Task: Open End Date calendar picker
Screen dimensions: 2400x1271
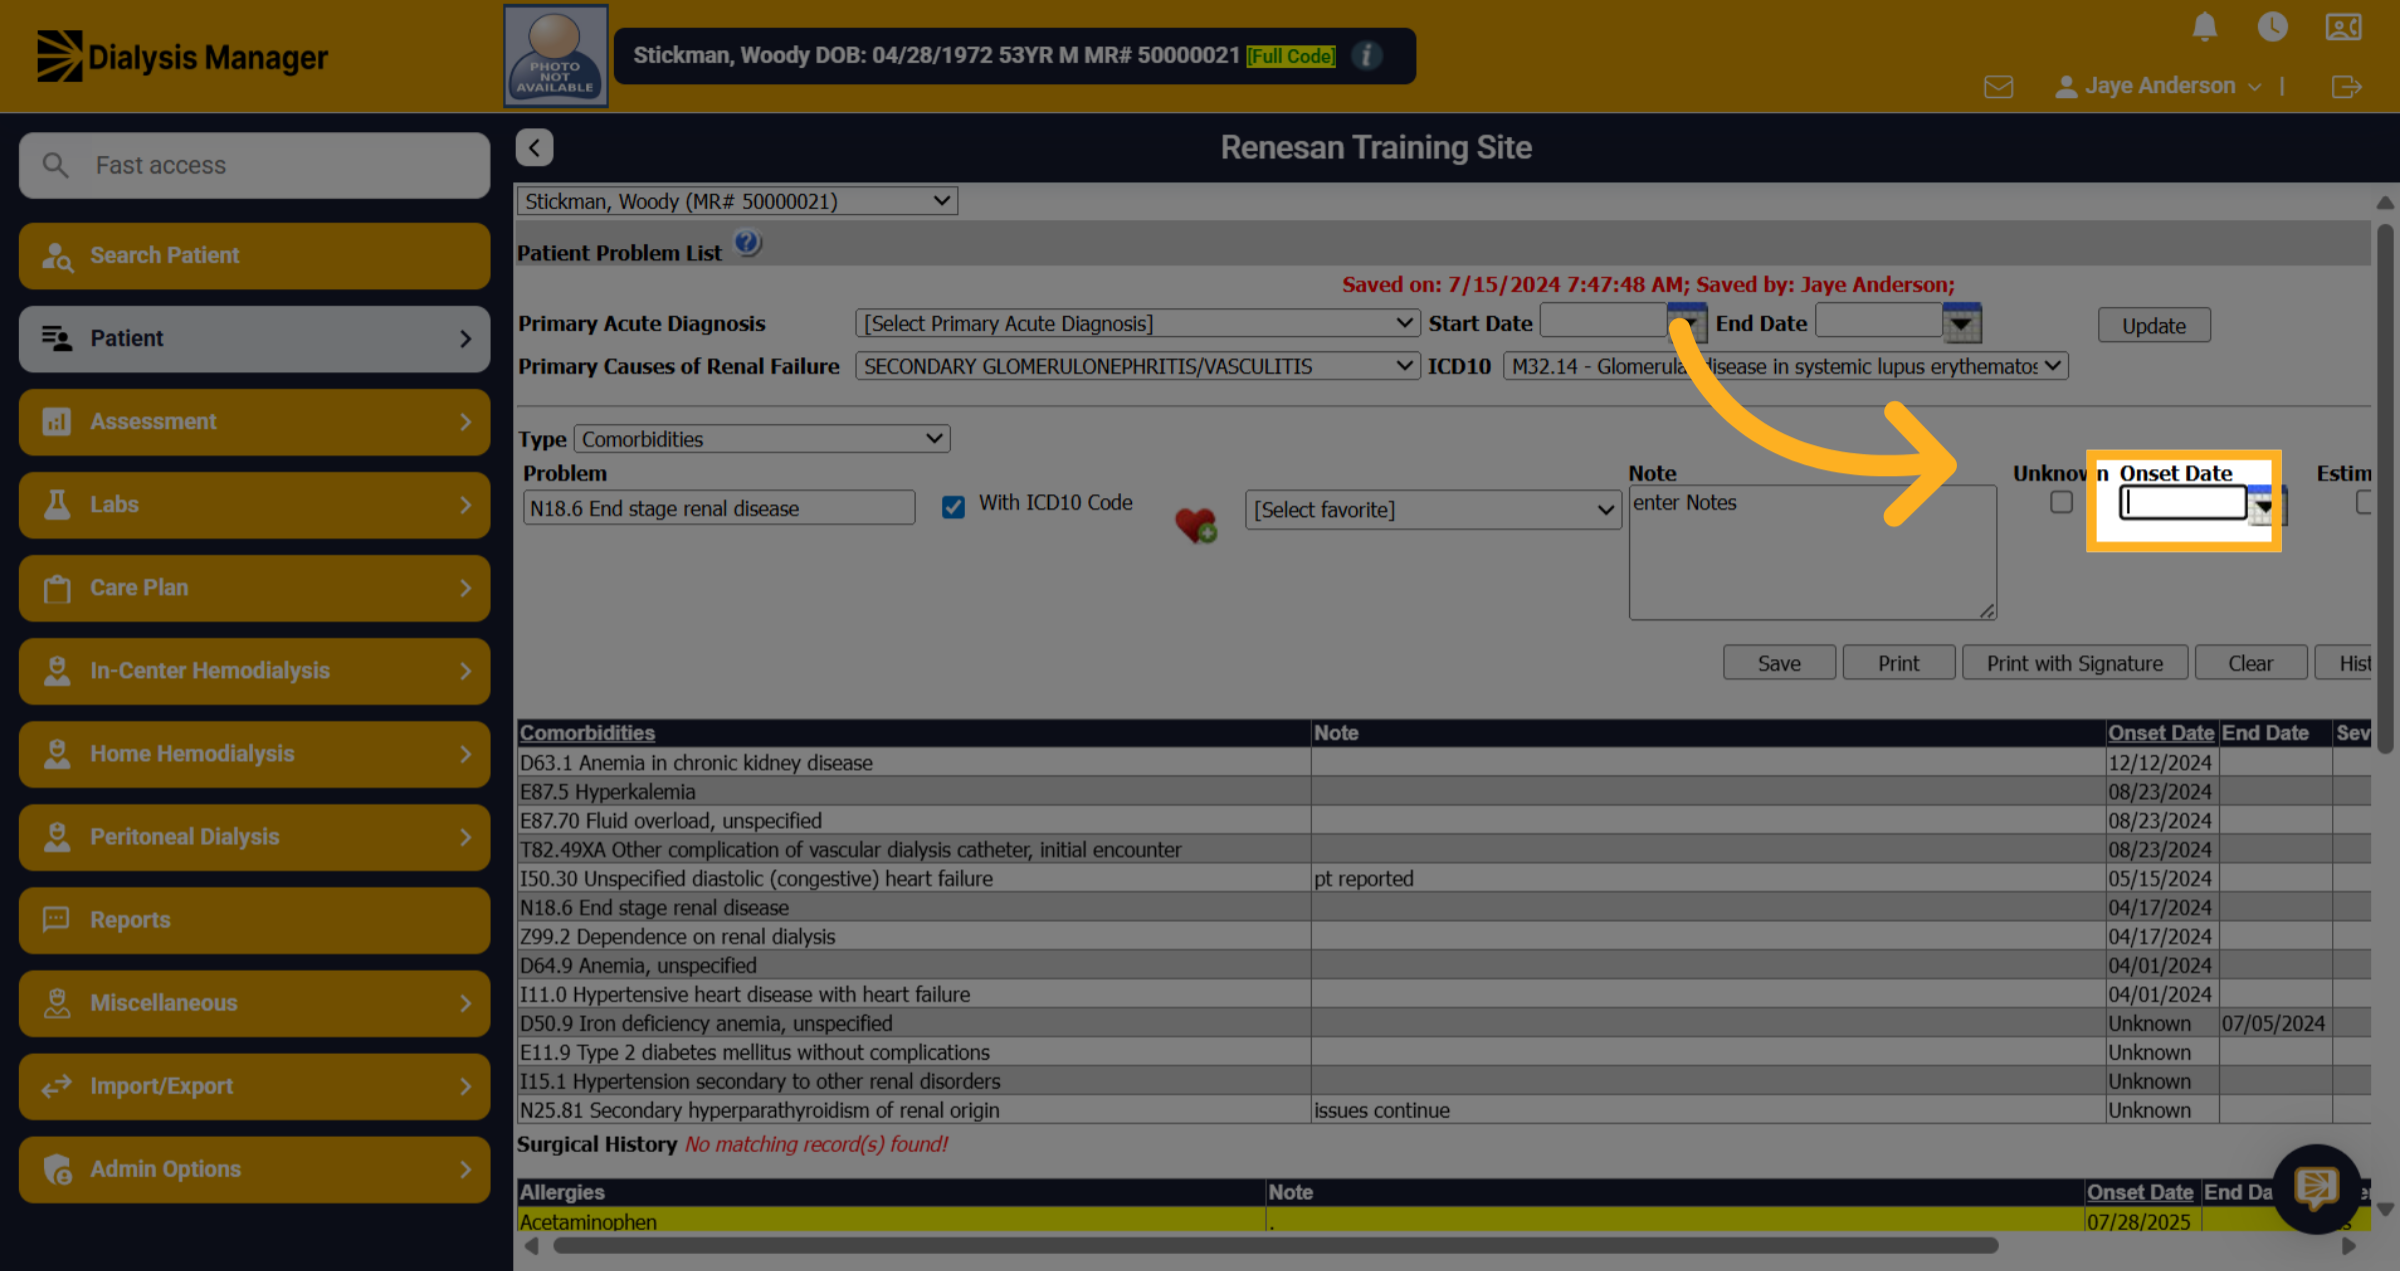Action: pos(1961,323)
